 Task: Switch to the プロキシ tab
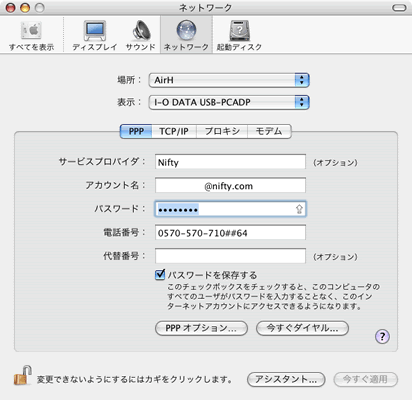[x=222, y=131]
